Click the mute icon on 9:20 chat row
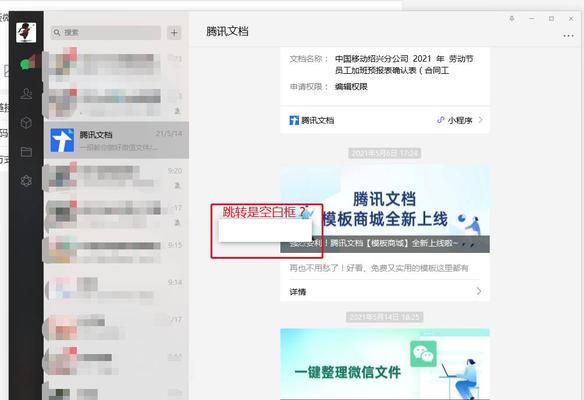Screen dimensions: 584x400 [x=178, y=185]
